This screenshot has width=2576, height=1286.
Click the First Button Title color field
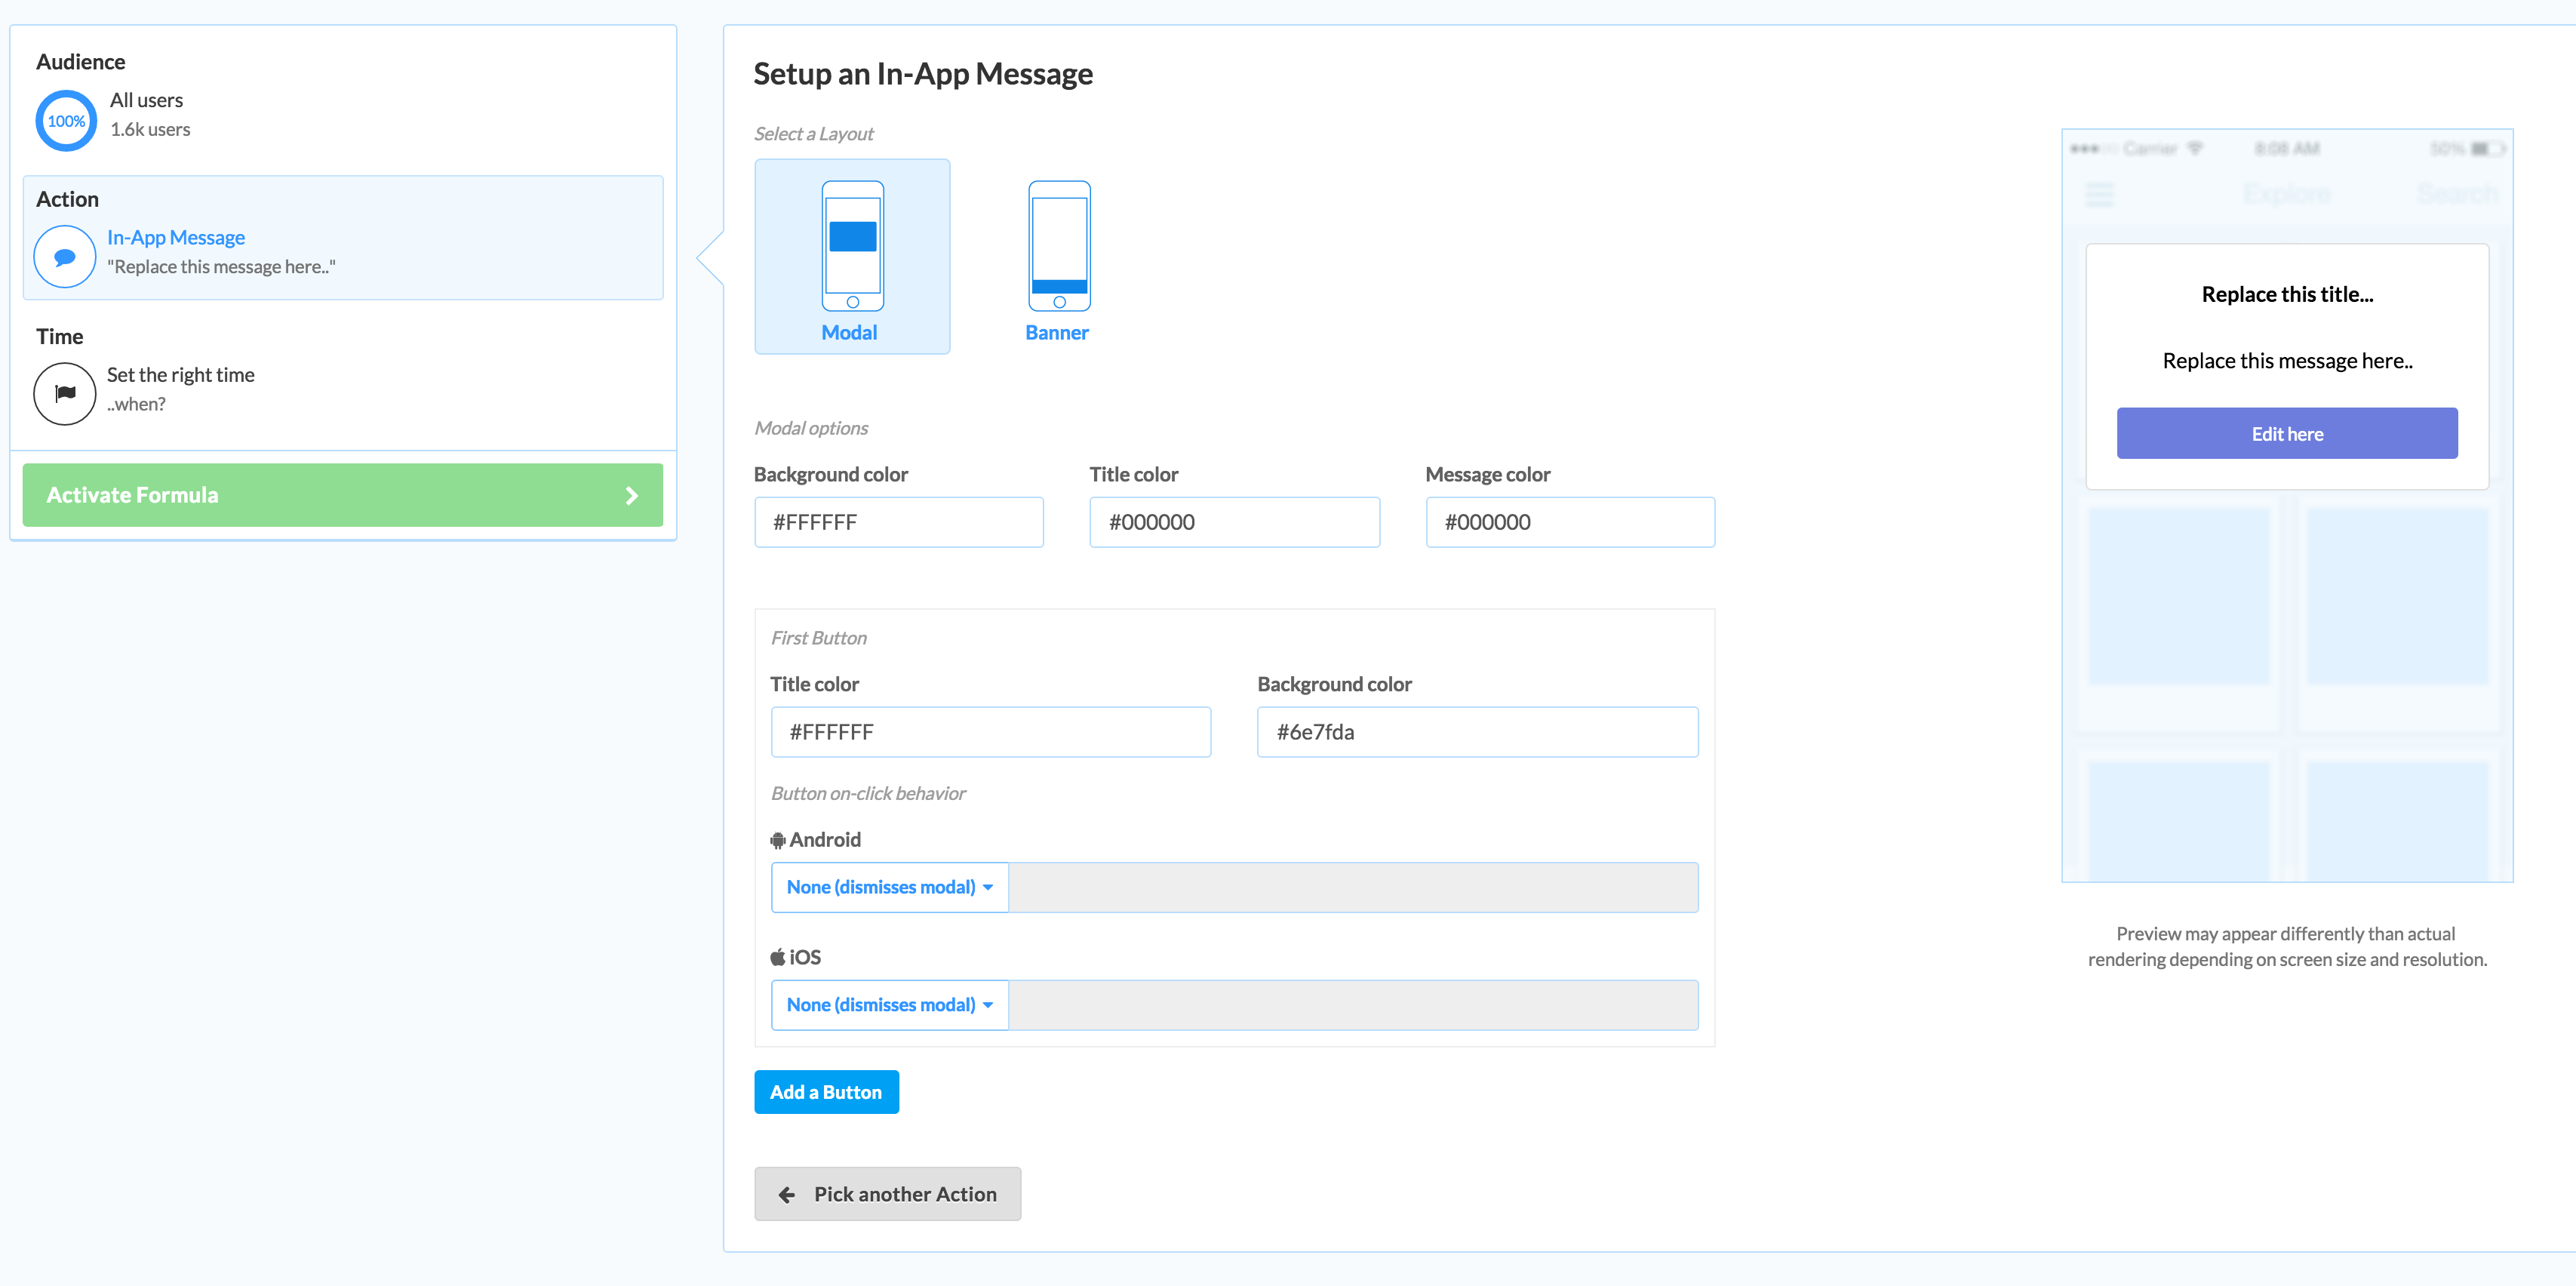[x=990, y=732]
